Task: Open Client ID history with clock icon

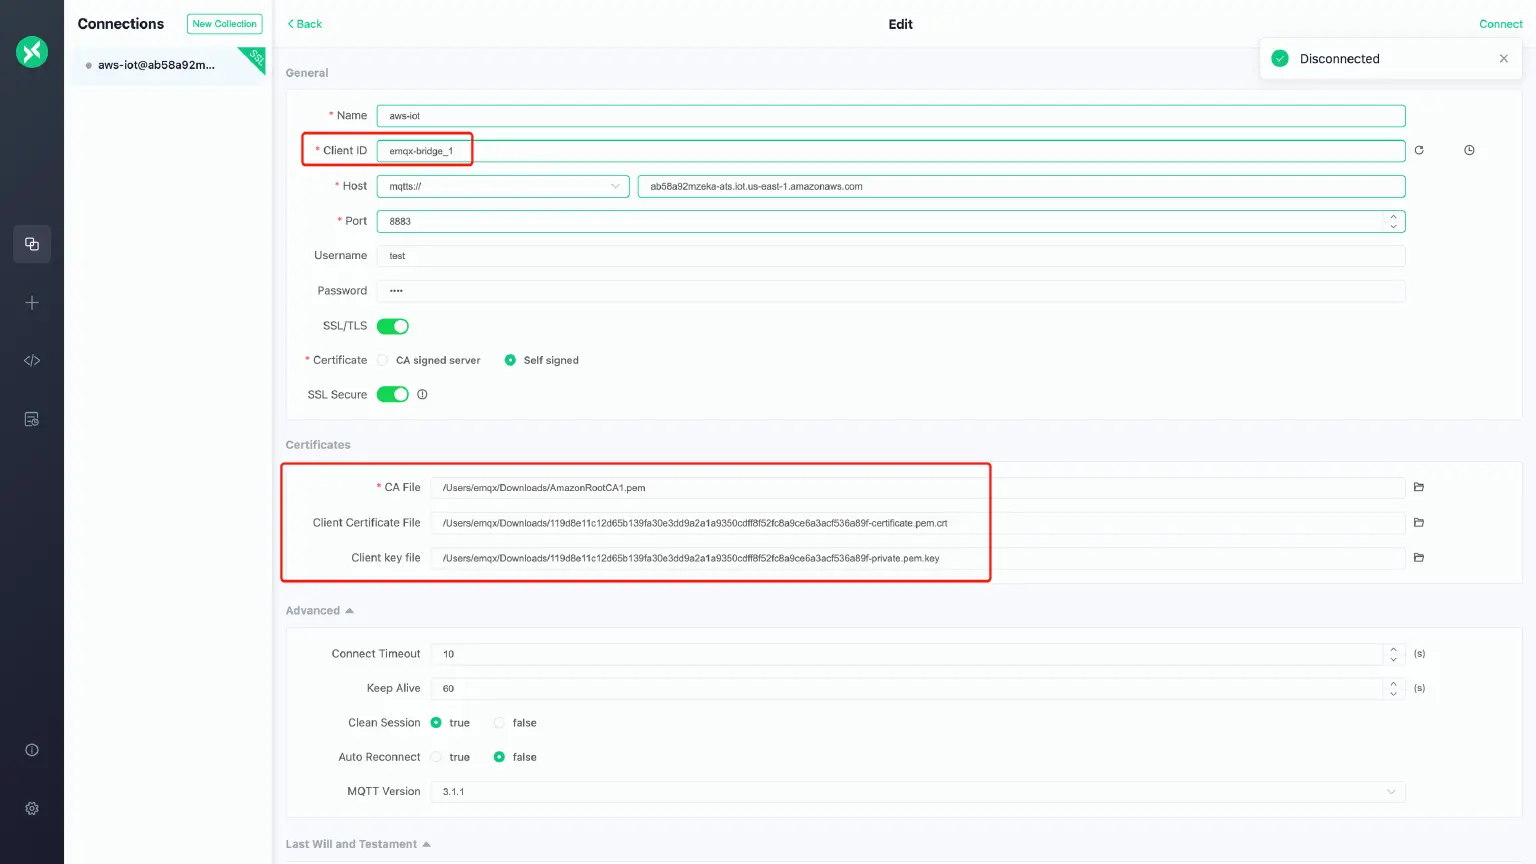Action: (1468, 149)
